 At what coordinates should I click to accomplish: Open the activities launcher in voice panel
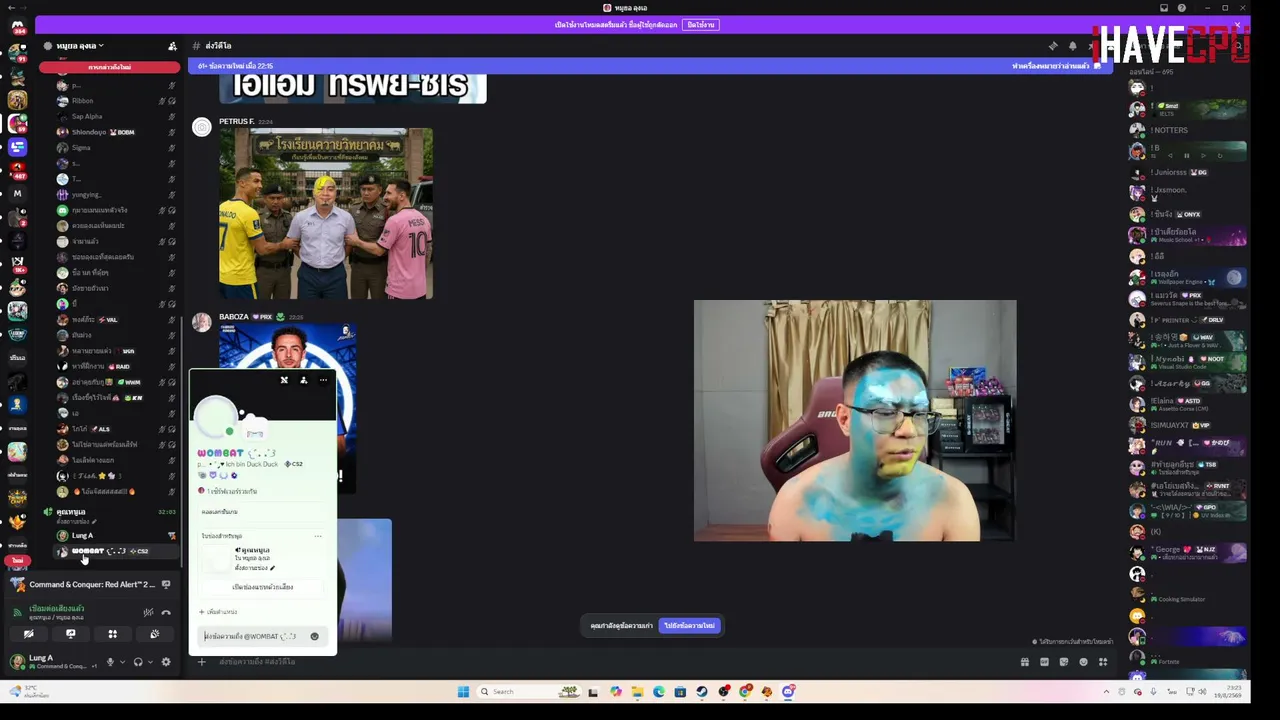click(x=112, y=634)
